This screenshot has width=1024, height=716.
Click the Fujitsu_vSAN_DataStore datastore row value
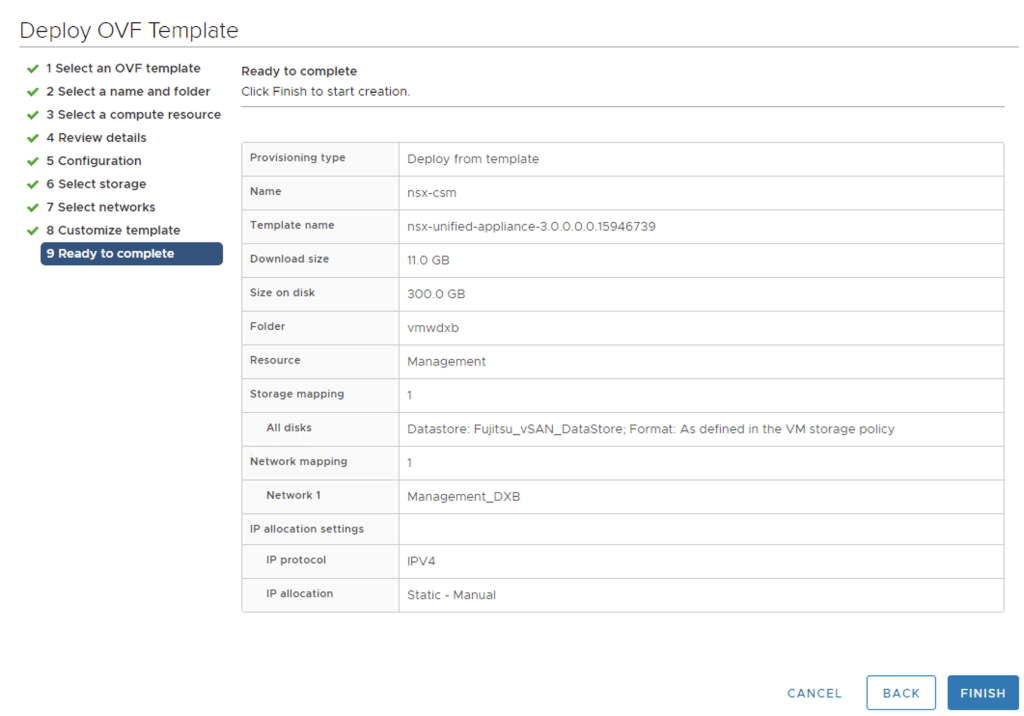pyautogui.click(x=650, y=429)
